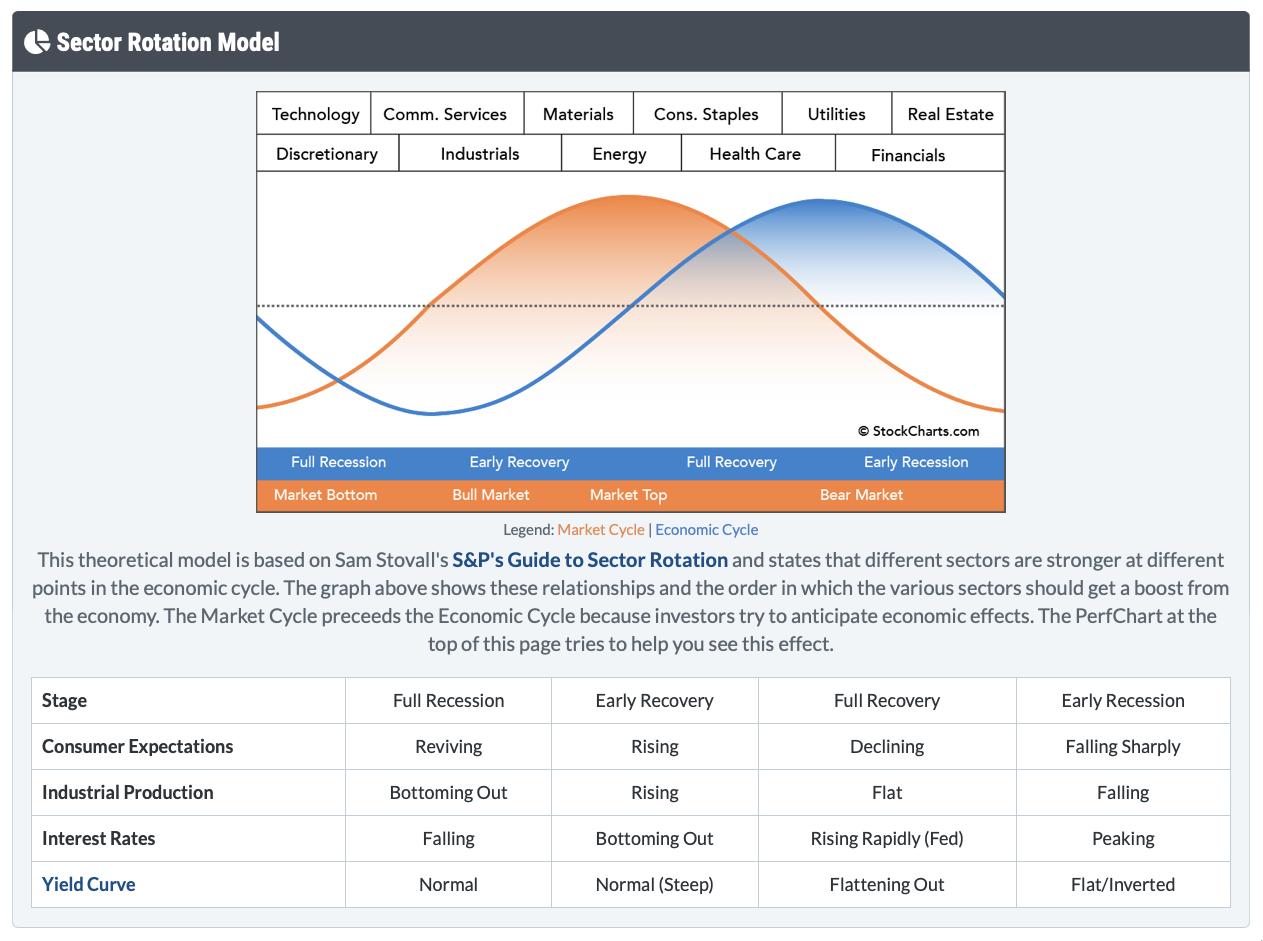
Task: Click the Industrials sector box
Action: coord(480,154)
